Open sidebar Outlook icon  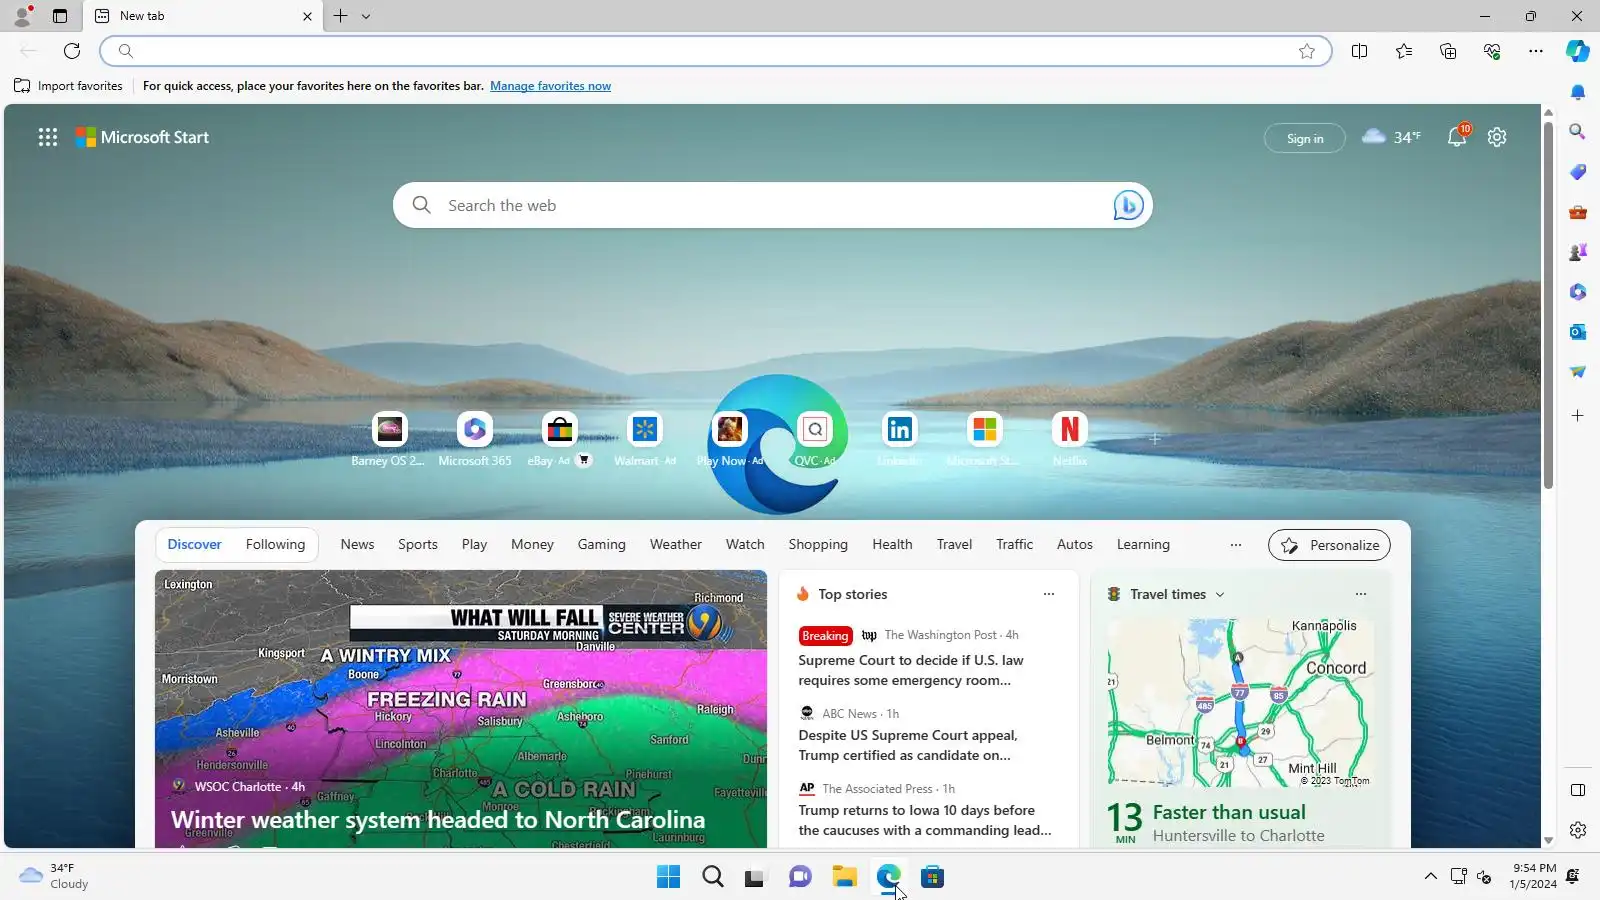(x=1578, y=332)
